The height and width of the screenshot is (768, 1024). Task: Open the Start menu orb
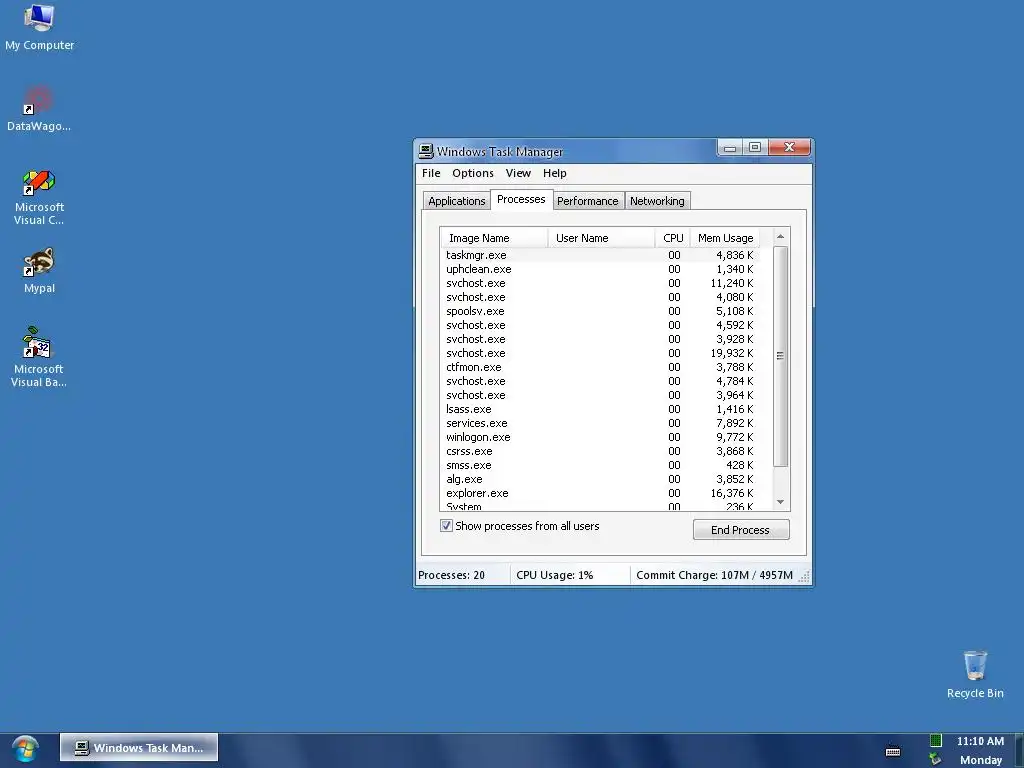25,748
